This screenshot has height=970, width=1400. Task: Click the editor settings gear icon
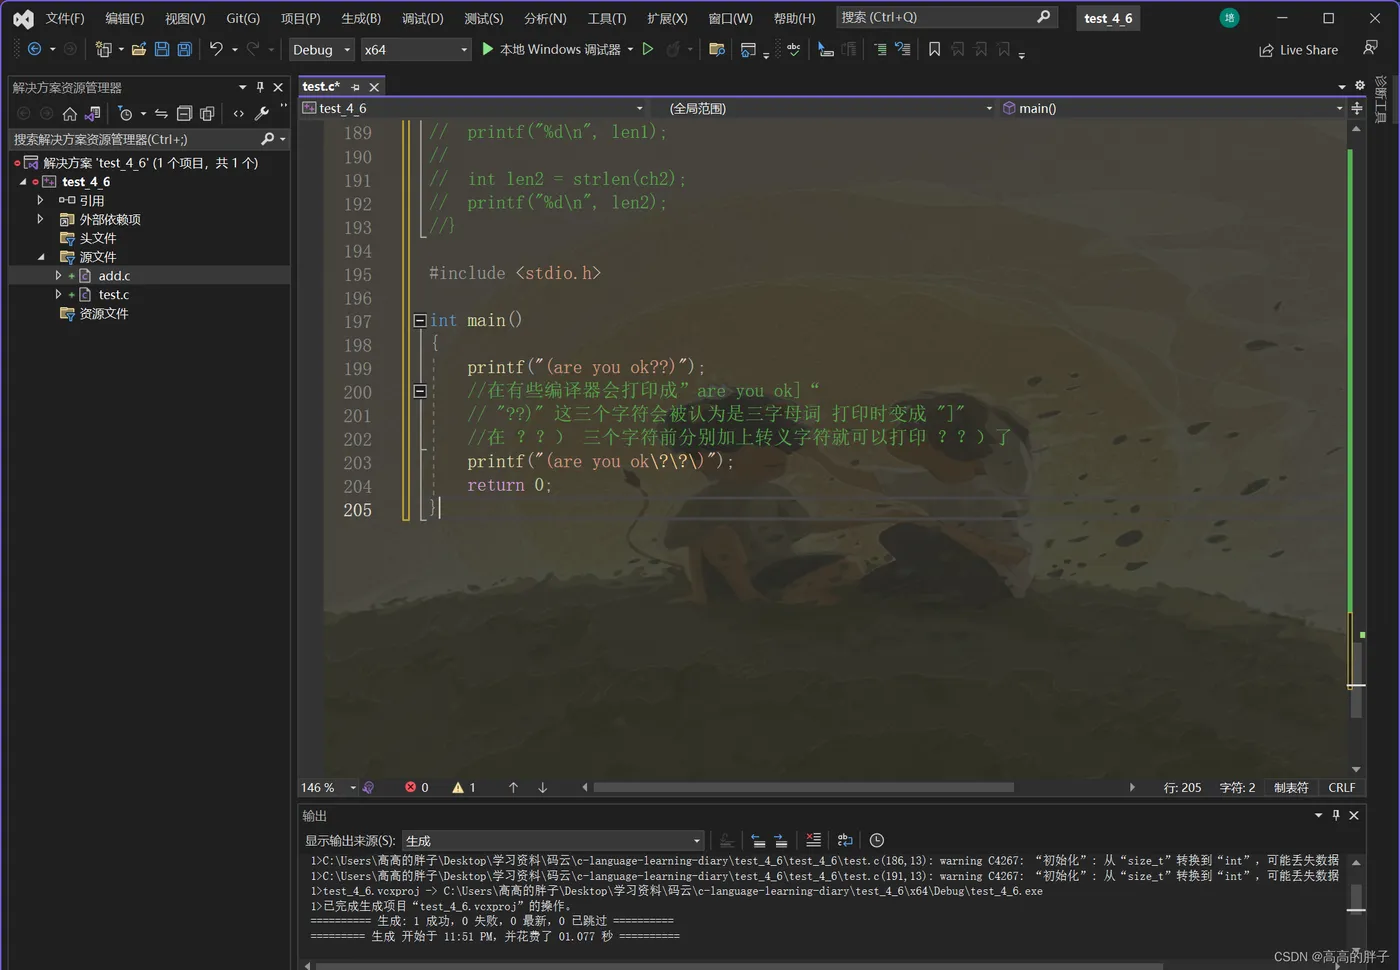(1359, 86)
